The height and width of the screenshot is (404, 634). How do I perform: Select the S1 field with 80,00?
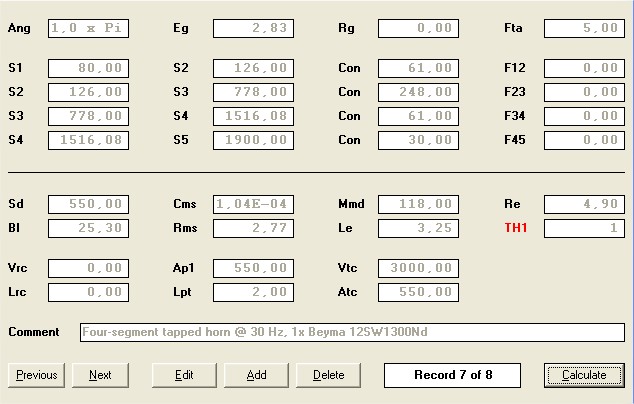coord(88,68)
